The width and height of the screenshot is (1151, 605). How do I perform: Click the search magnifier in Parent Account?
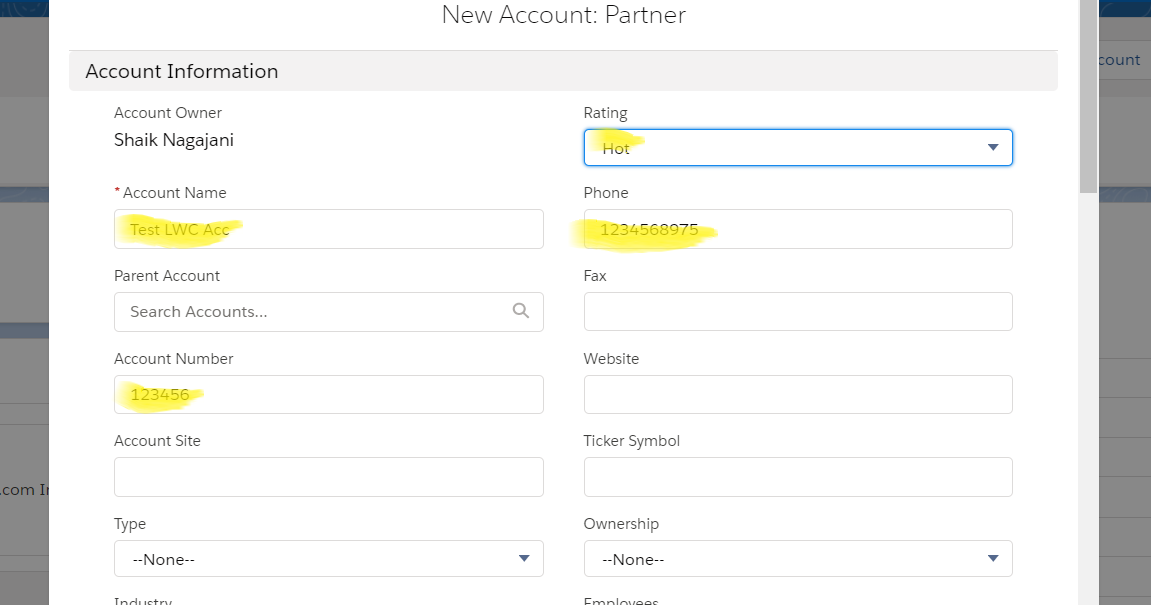tap(520, 311)
